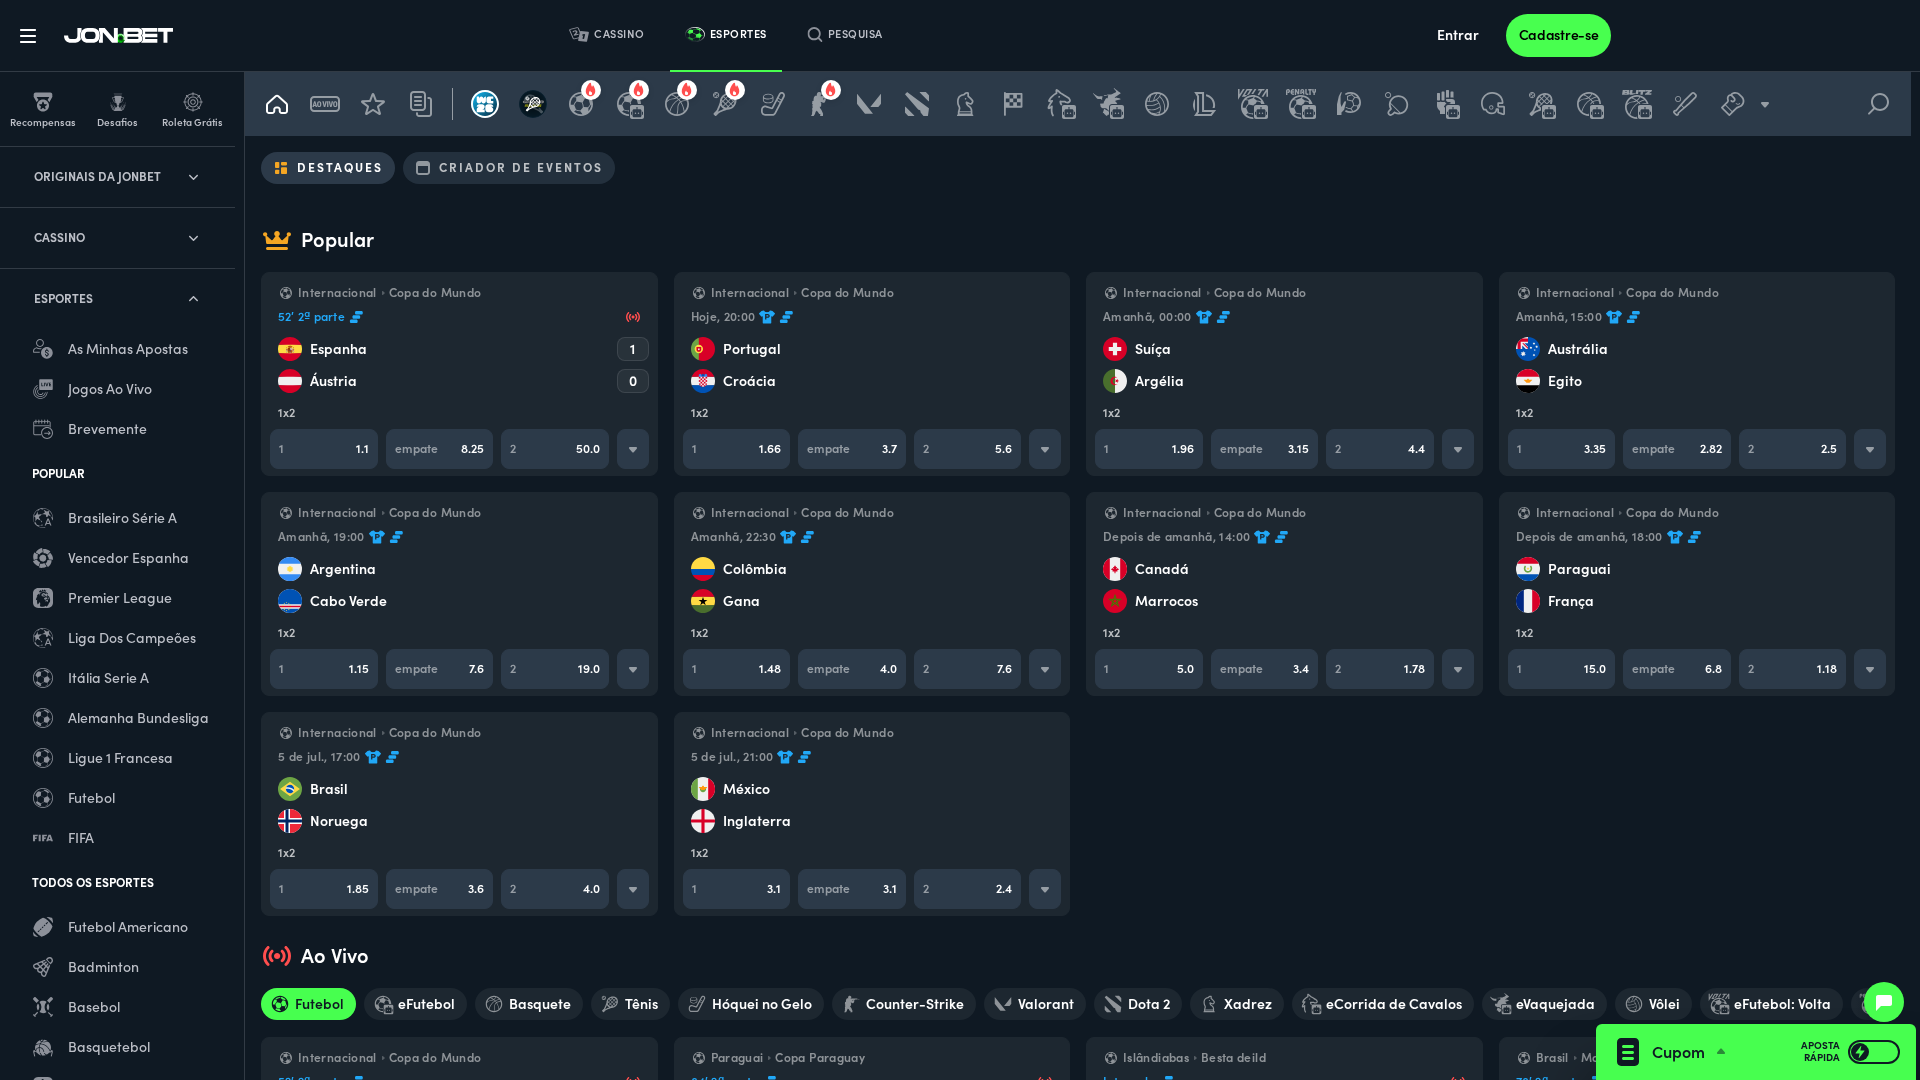Viewport: 1920px width, 1080px height.
Task: Bet on França win at 1.18
Action: point(1792,669)
